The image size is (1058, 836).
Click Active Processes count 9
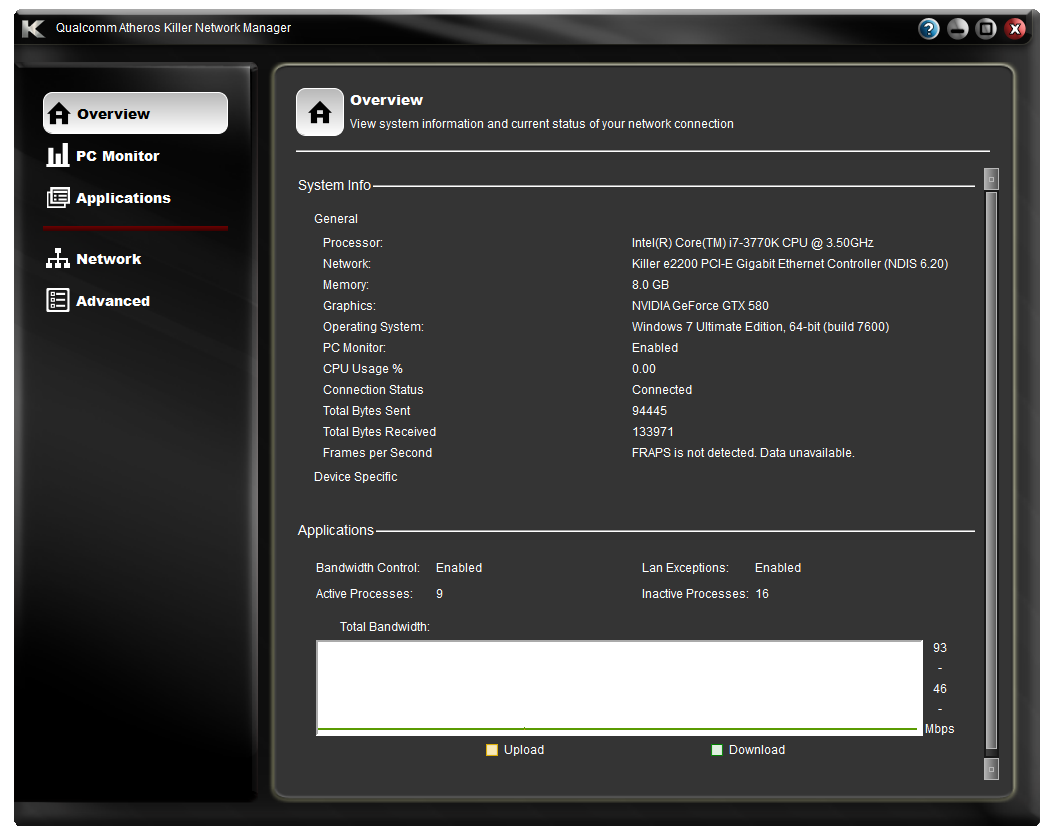439,594
